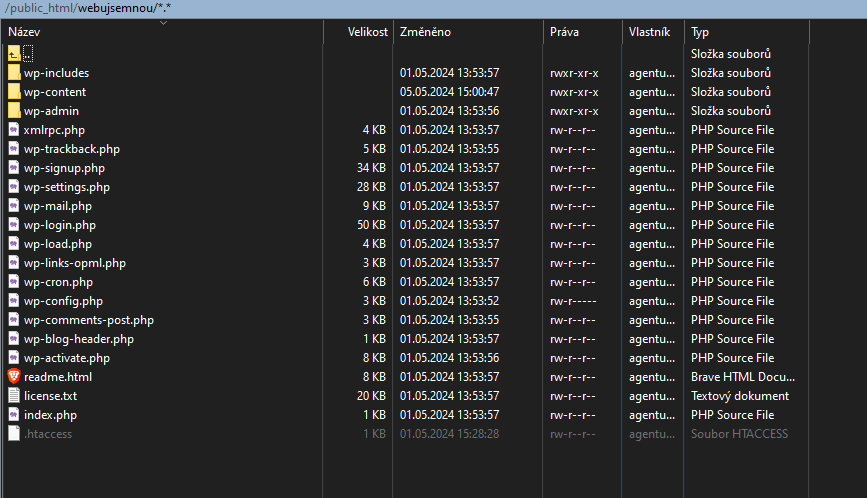Select the wp-config.php file name
Viewport: 867px width, 498px height.
64,301
